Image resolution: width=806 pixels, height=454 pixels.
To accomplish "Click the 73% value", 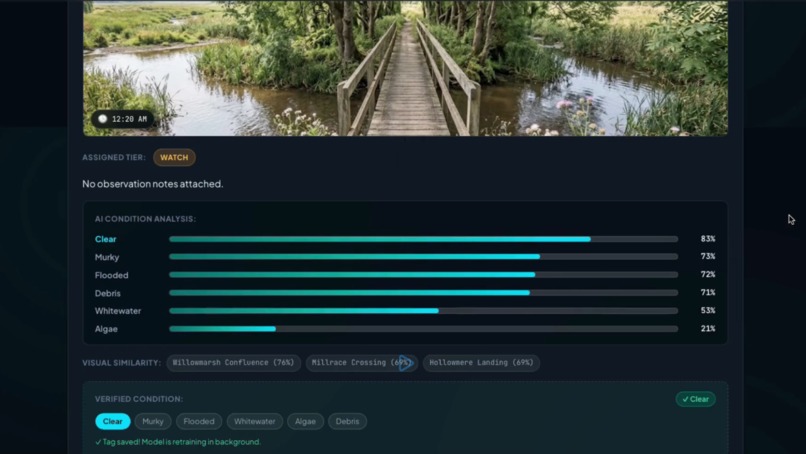I will [x=708, y=256].
